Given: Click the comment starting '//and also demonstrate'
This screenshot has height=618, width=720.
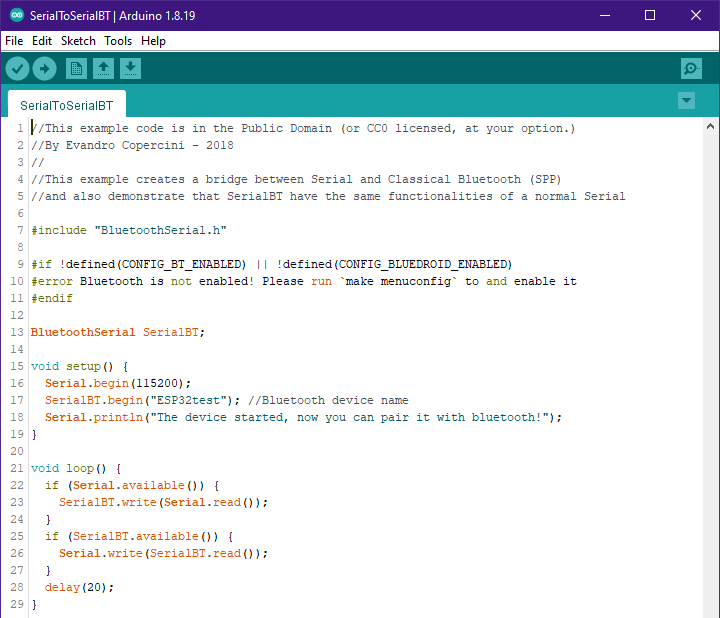Looking at the screenshot, I should click(x=328, y=196).
